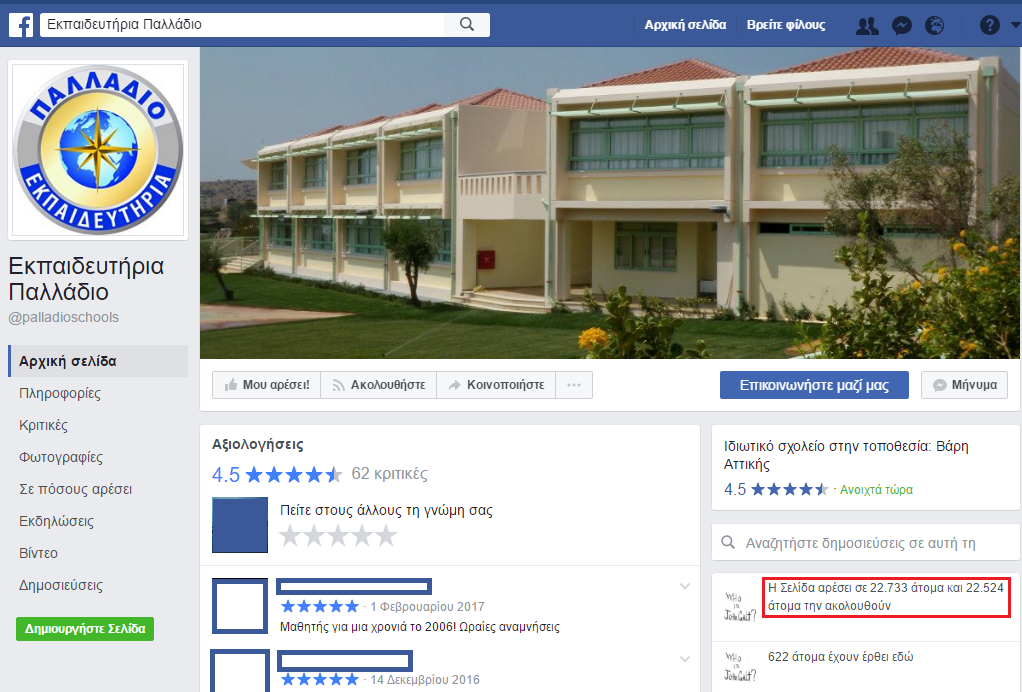Select Αρχική σελίδα in left sidebar
The image size is (1022, 692).
[x=98, y=361]
